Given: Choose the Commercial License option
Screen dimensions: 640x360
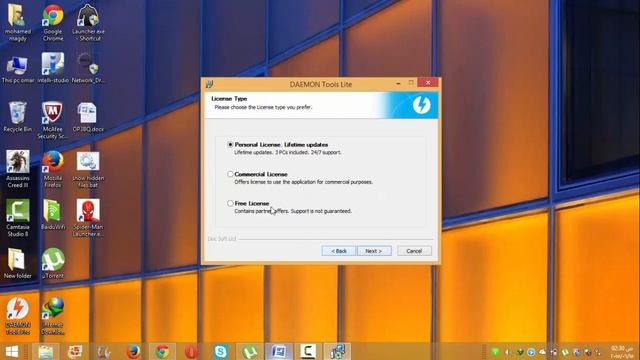Looking at the screenshot, I should tap(230, 174).
